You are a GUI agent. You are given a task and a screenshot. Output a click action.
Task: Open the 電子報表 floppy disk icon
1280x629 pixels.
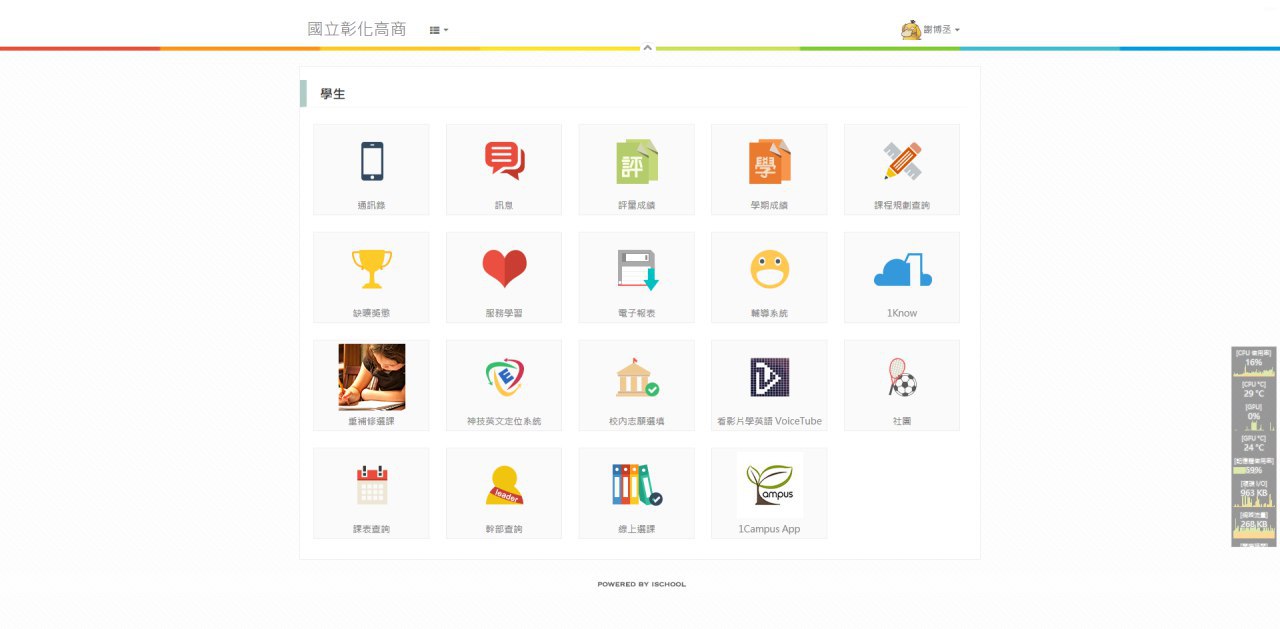pyautogui.click(x=636, y=270)
